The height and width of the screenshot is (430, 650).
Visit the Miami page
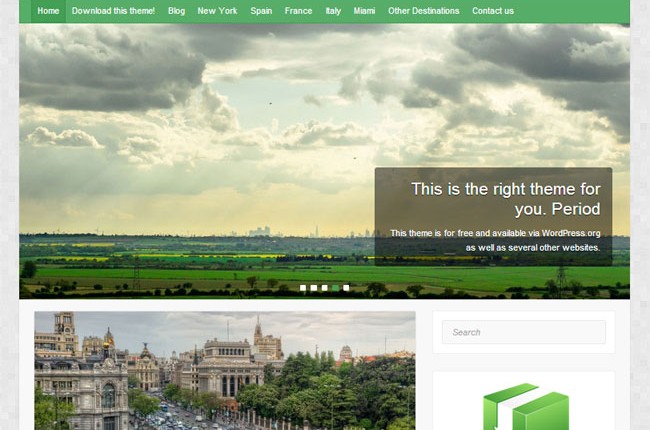click(364, 11)
